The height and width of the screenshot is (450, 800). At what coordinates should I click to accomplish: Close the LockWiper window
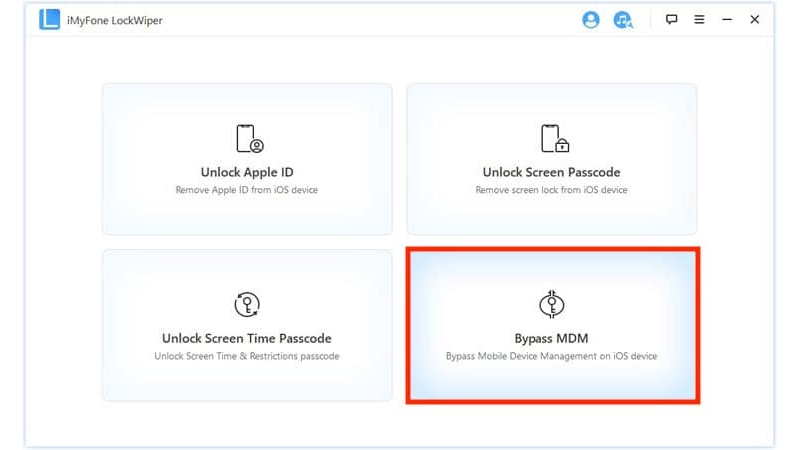coord(755,19)
